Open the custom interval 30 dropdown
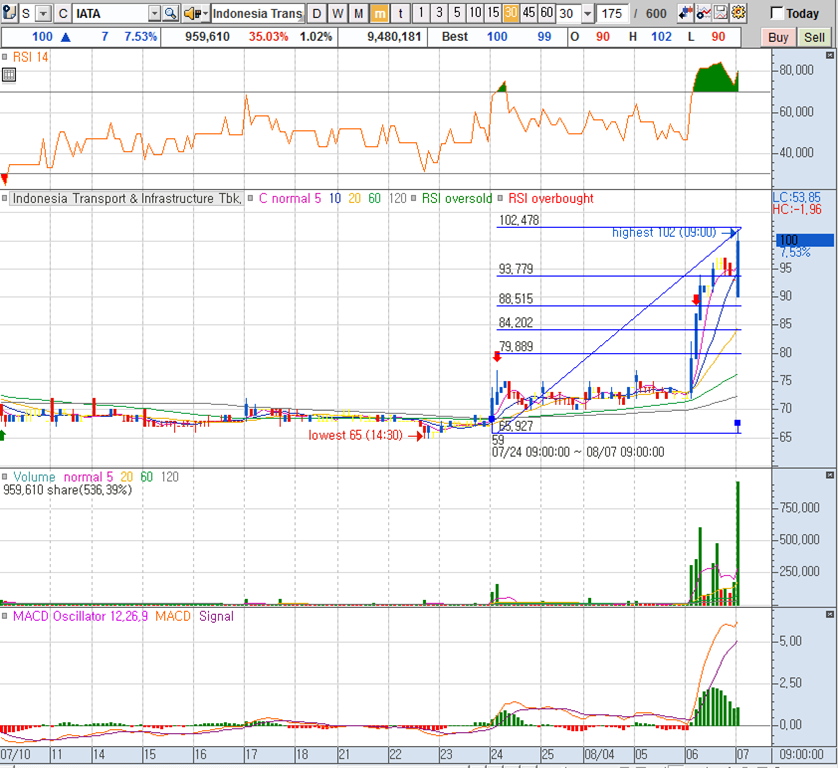Image resolution: width=838 pixels, height=768 pixels. [x=588, y=13]
